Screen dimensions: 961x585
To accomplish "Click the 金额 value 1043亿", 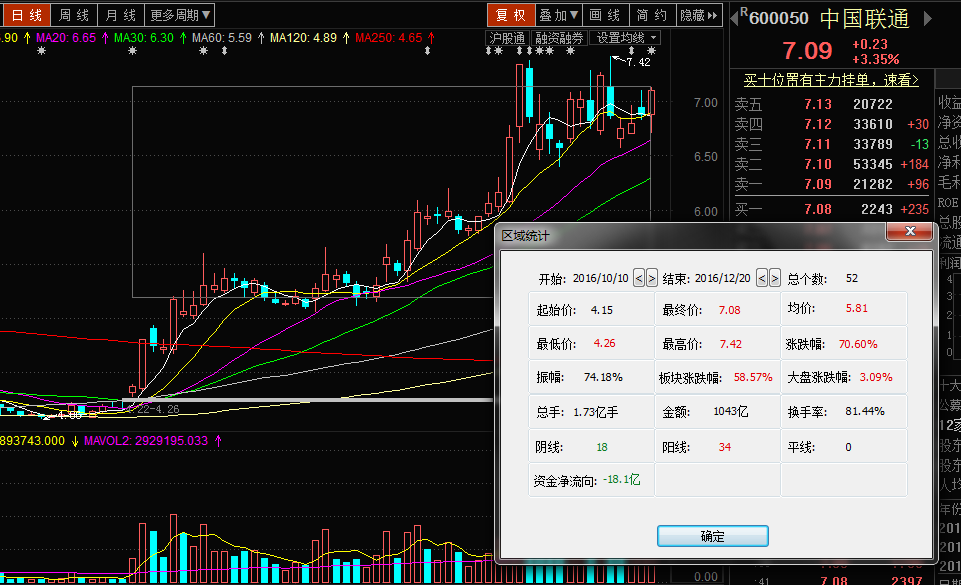I will (x=731, y=411).
